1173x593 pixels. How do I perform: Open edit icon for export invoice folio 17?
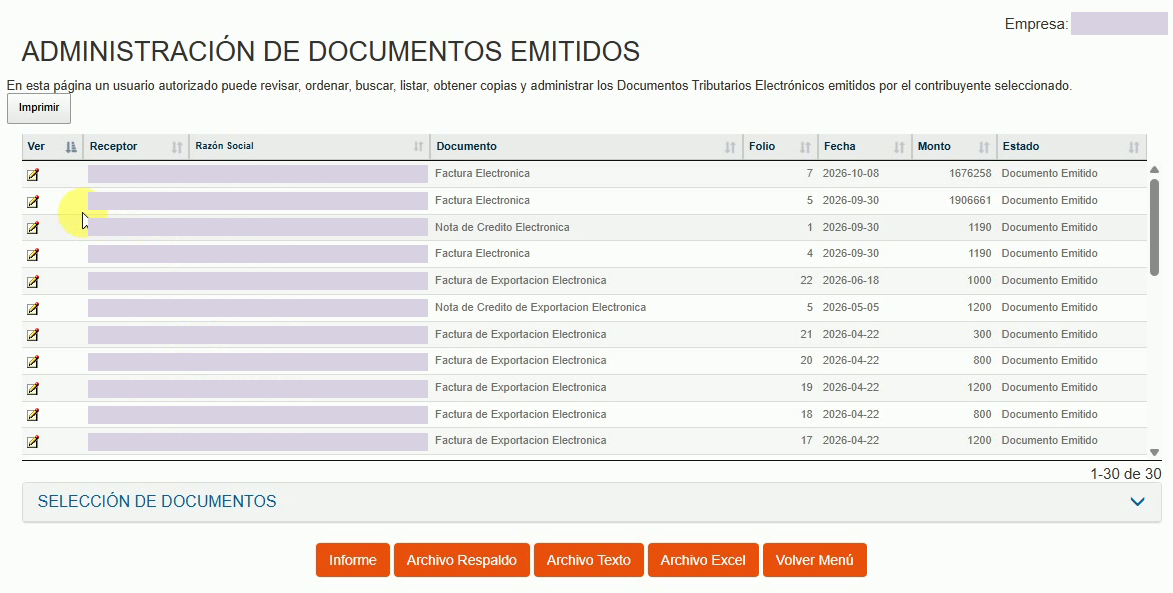(33, 441)
